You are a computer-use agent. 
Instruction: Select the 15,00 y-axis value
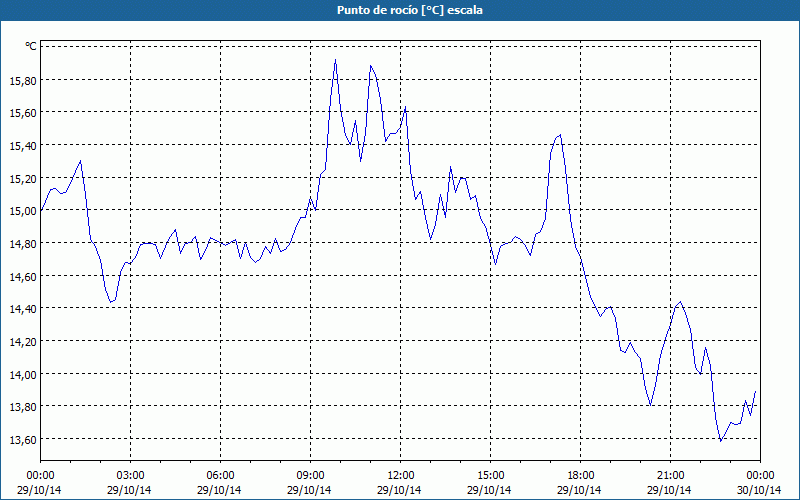pyautogui.click(x=23, y=211)
